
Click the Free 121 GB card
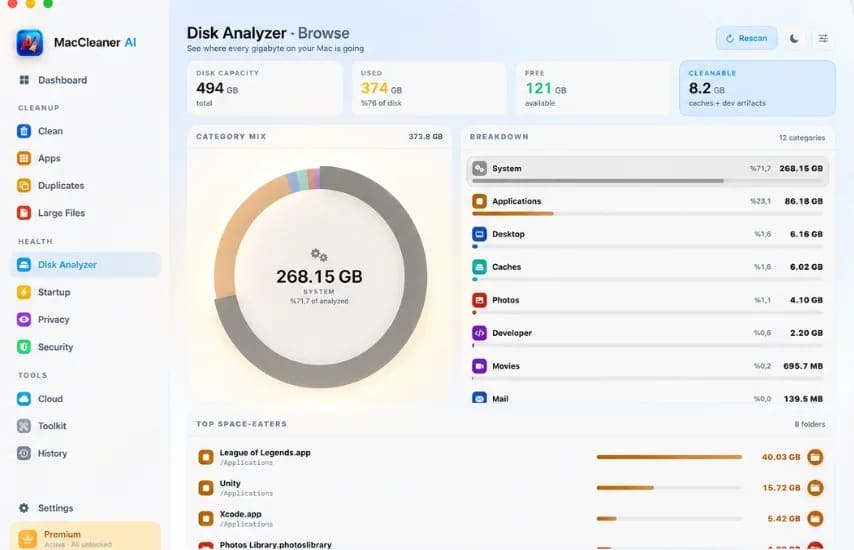tap(593, 88)
